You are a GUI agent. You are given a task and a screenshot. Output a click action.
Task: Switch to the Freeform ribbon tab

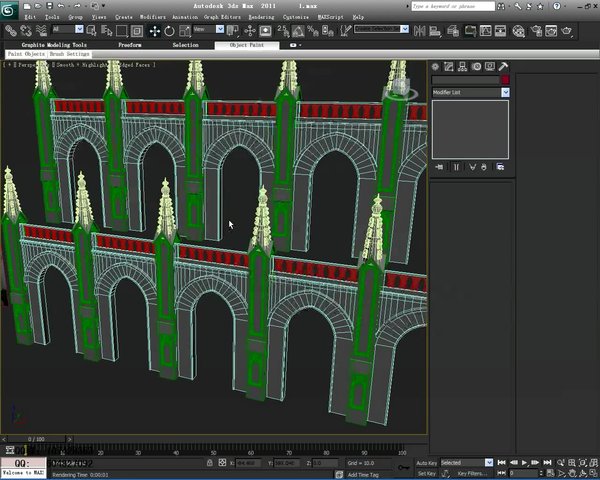pos(130,45)
